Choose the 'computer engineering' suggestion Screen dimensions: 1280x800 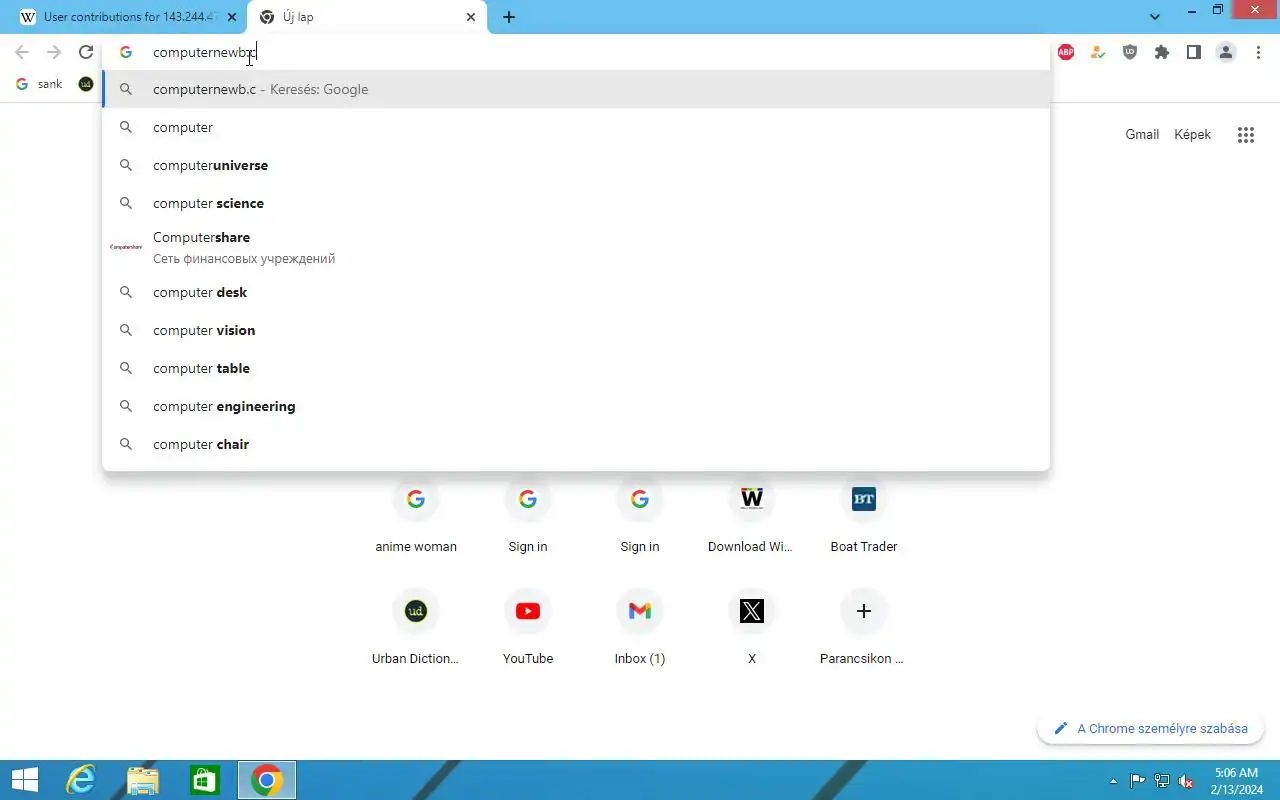[576, 406]
